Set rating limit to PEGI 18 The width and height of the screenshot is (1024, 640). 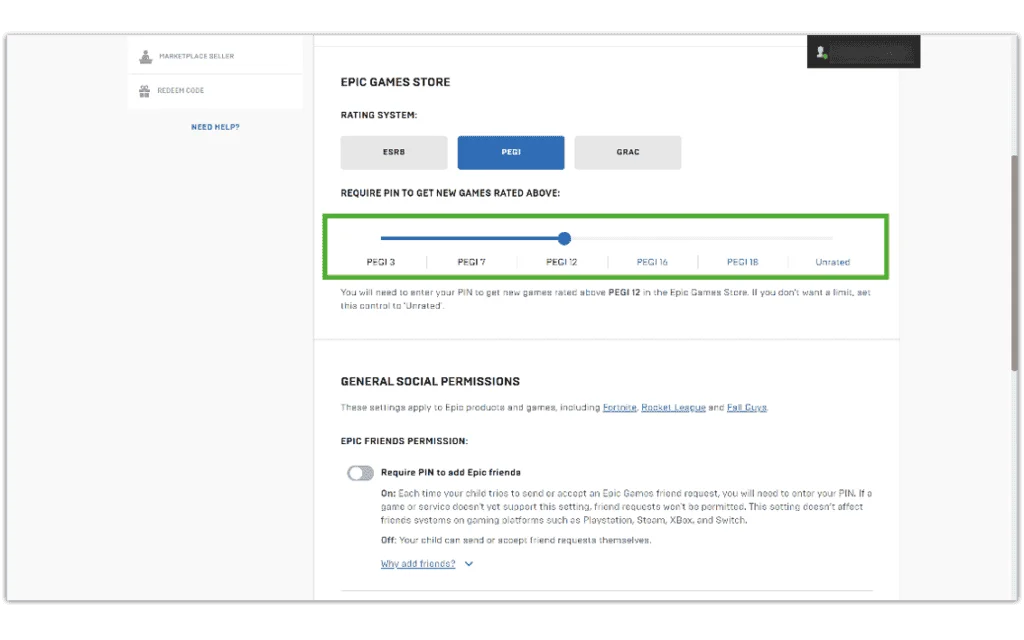(743, 262)
